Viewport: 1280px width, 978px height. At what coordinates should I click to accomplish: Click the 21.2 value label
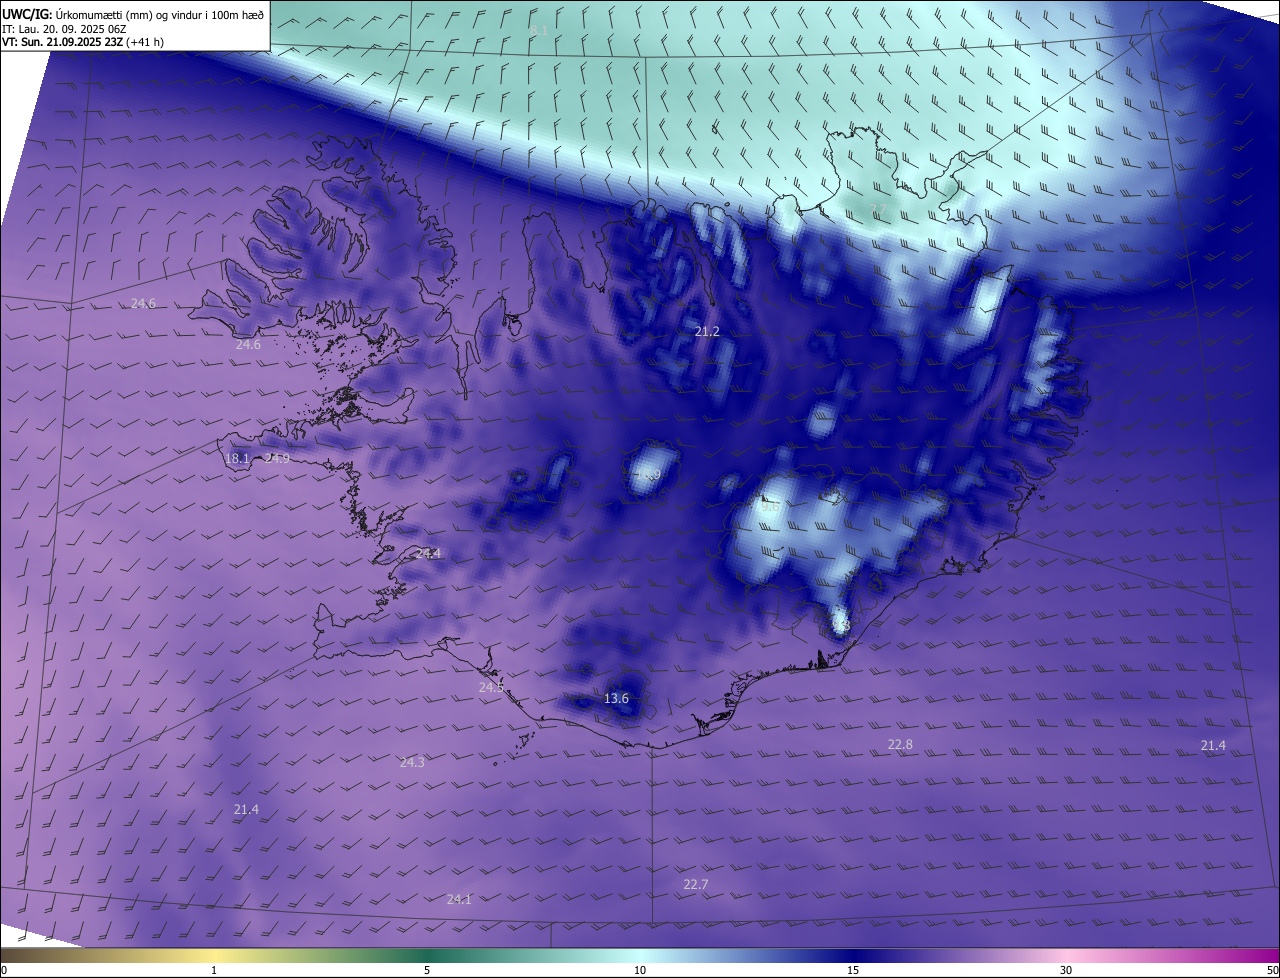(707, 331)
